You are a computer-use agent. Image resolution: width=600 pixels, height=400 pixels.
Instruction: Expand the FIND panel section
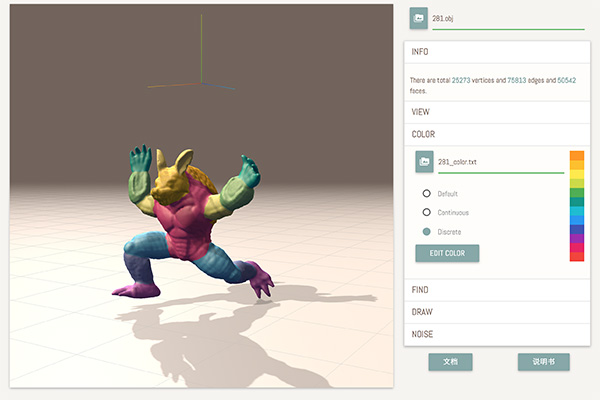pos(497,290)
